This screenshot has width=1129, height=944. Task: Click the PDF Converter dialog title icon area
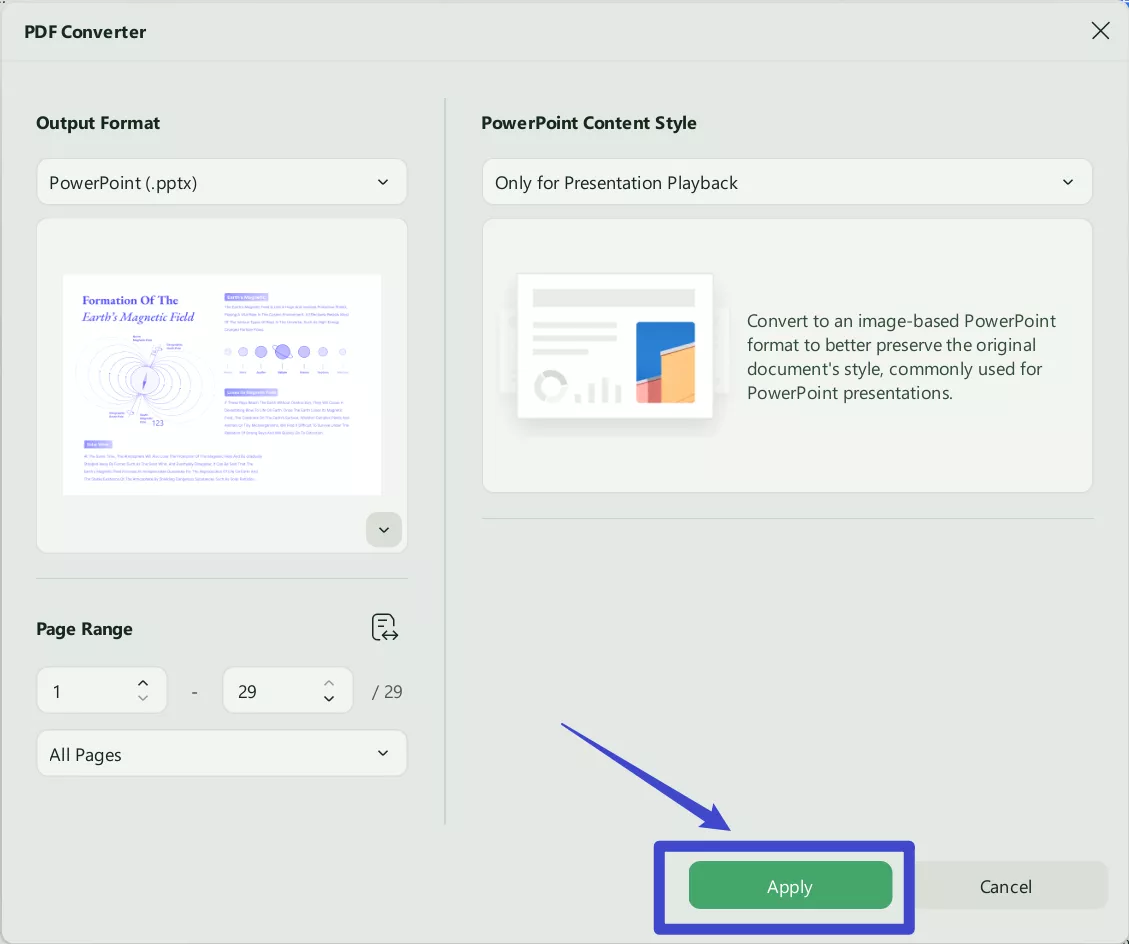pyautogui.click(x=85, y=31)
